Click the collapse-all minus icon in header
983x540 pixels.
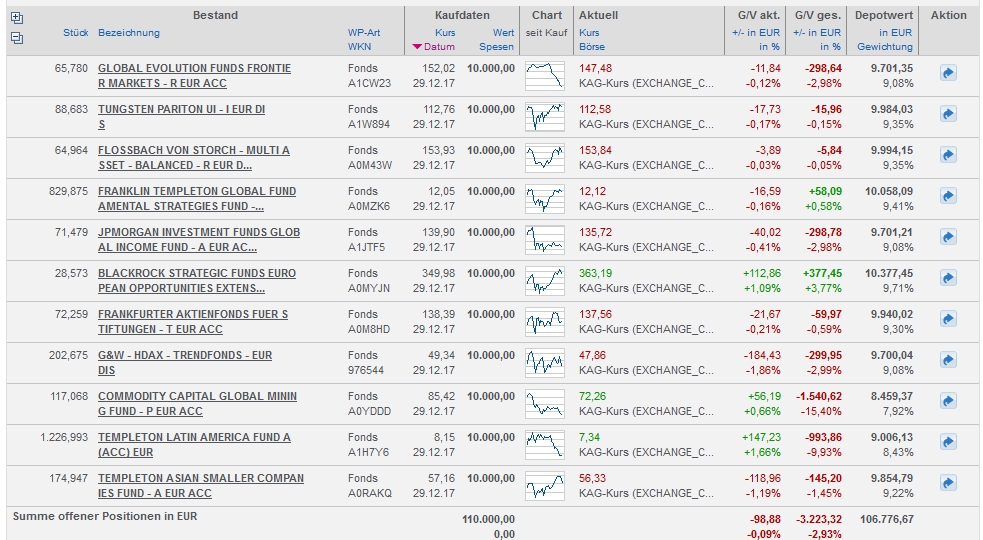tap(17, 38)
